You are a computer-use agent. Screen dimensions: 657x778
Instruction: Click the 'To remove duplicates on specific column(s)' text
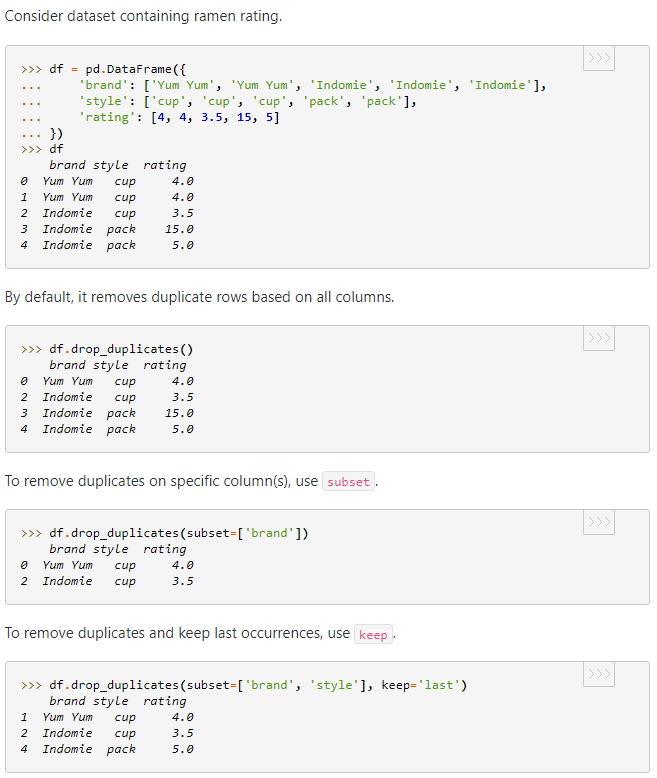coord(160,482)
